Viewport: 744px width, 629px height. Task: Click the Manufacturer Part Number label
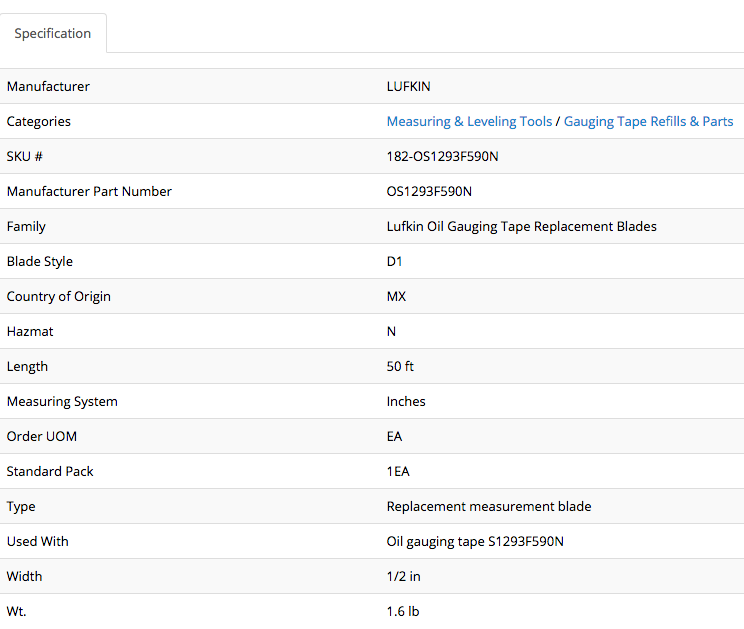coord(89,191)
